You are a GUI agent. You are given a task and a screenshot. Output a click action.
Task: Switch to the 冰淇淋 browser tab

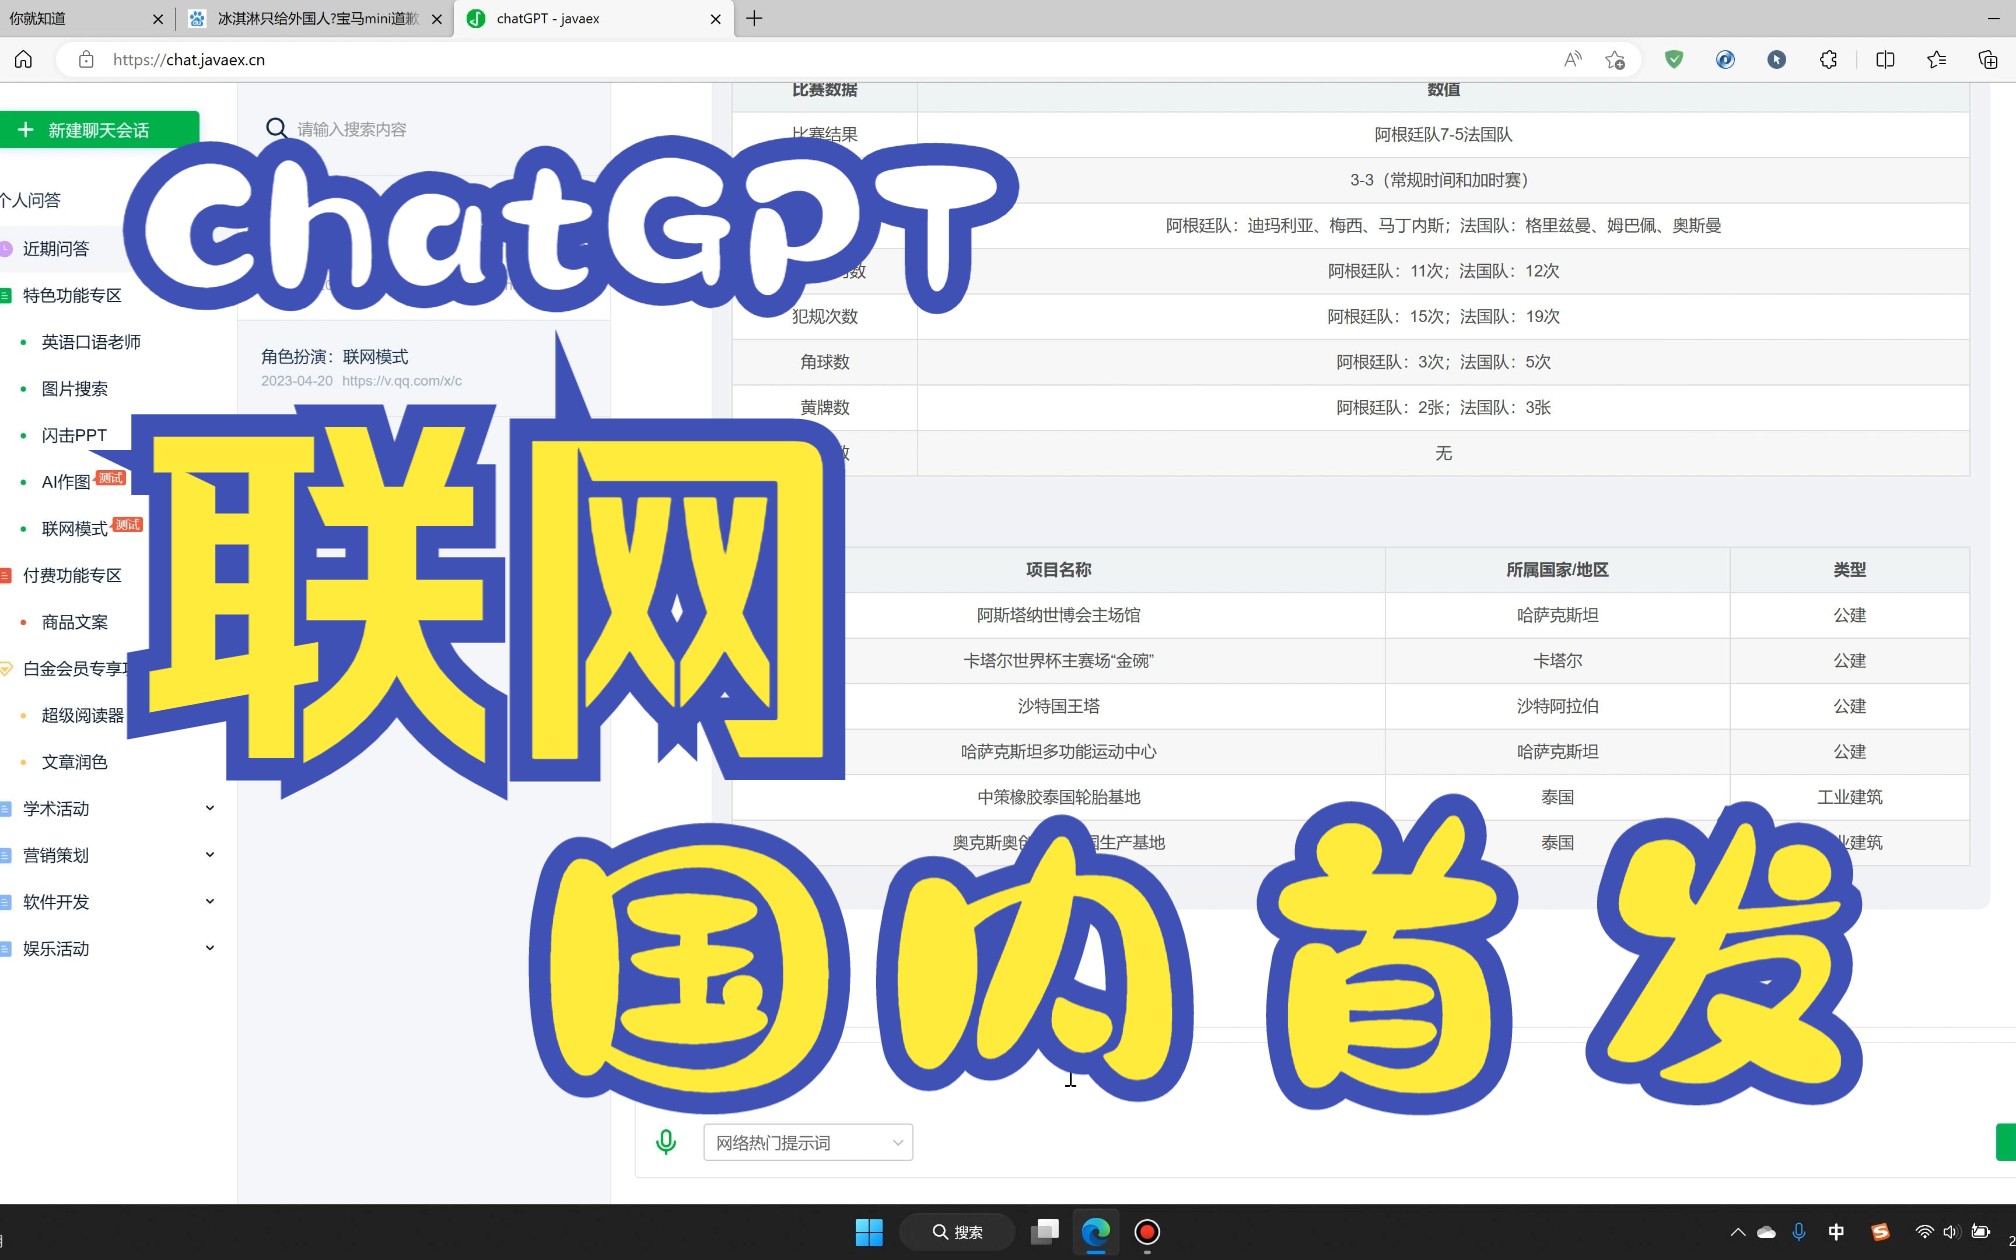[310, 18]
